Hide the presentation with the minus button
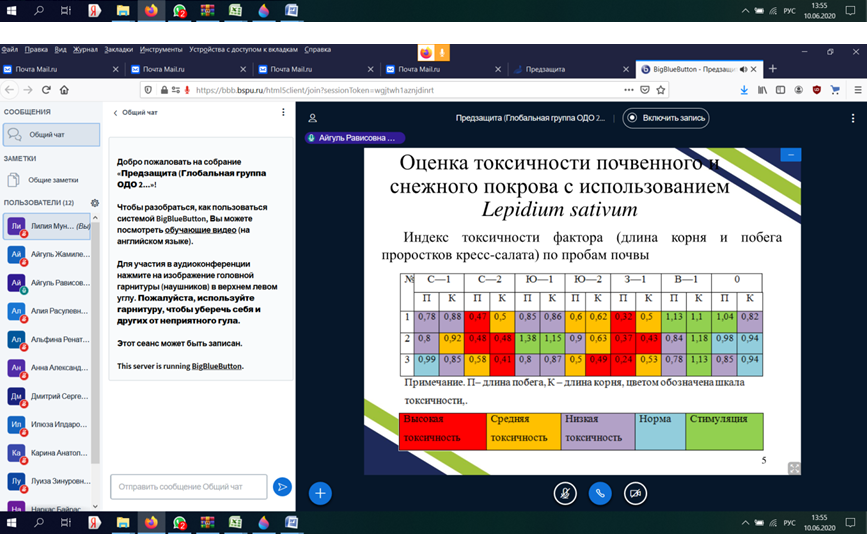Image resolution: width=867 pixels, height=535 pixels. [791, 155]
